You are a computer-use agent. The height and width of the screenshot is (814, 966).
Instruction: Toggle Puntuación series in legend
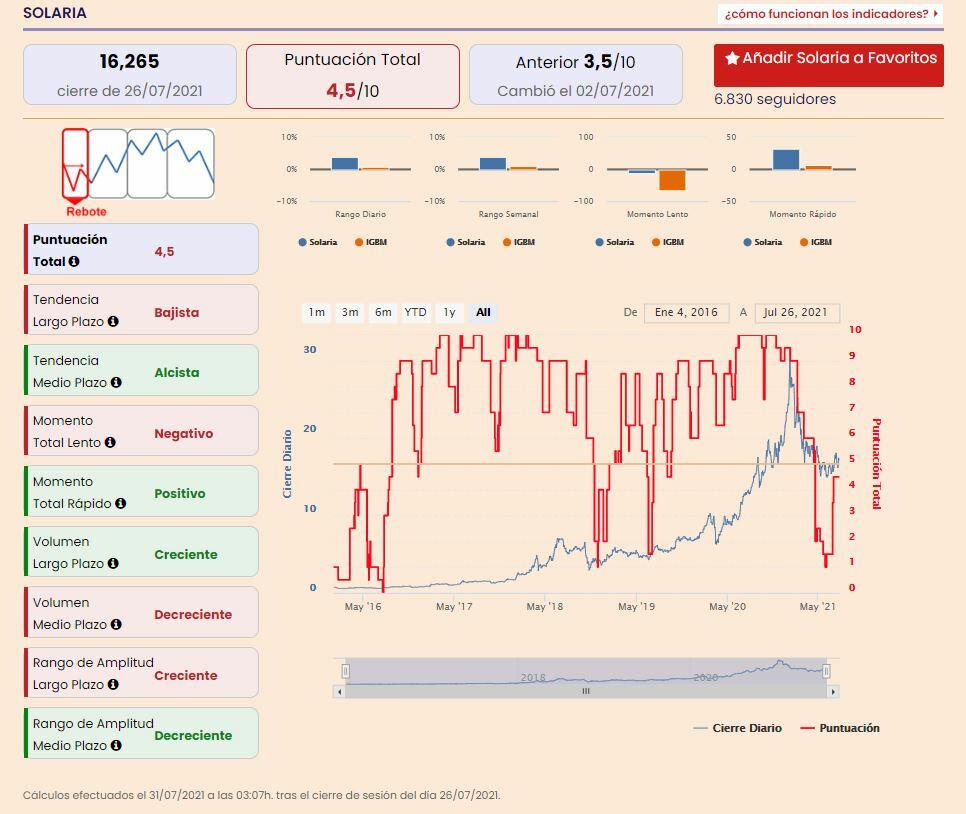tap(840, 728)
